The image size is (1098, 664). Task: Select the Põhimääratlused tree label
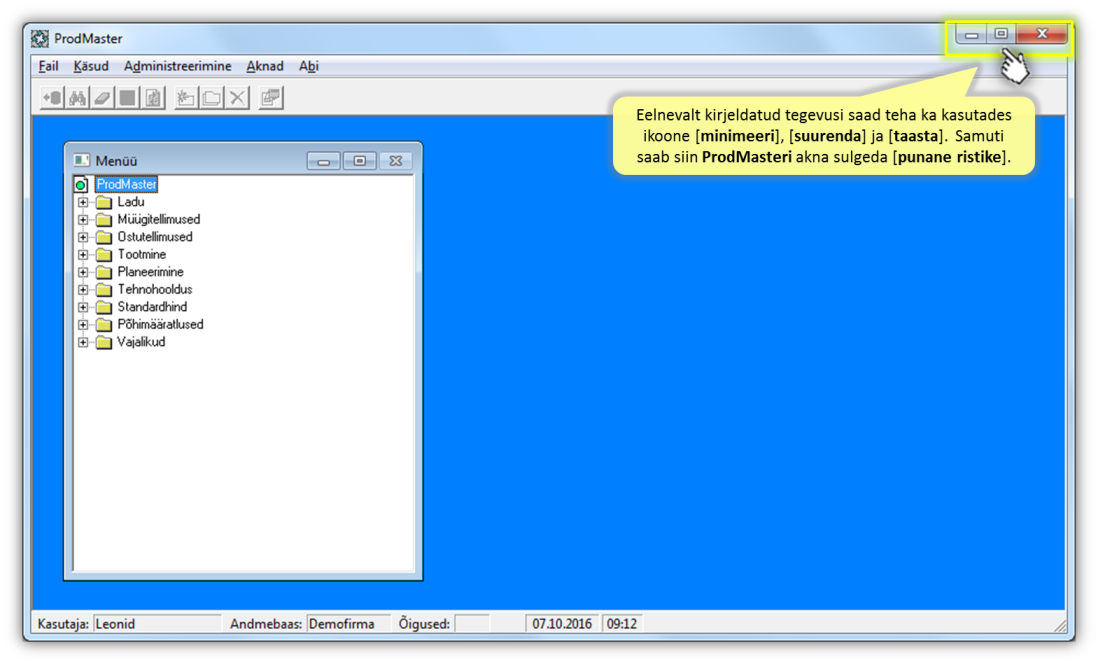(x=160, y=324)
